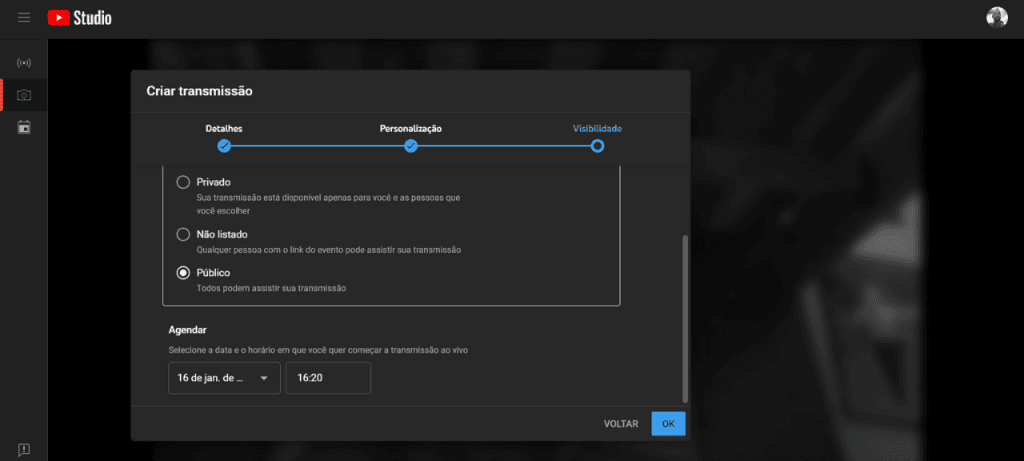Open the Manage calendar icon in sidebar
The height and width of the screenshot is (461, 1024).
24,127
